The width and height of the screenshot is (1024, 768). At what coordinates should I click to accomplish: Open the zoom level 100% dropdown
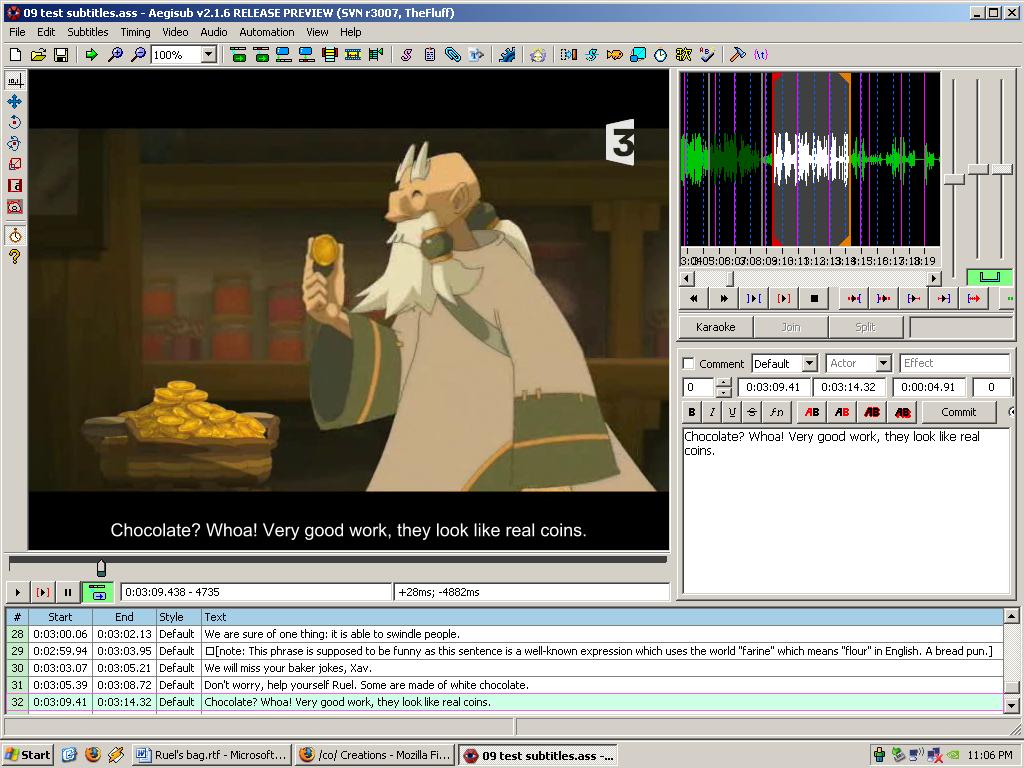tap(208, 55)
